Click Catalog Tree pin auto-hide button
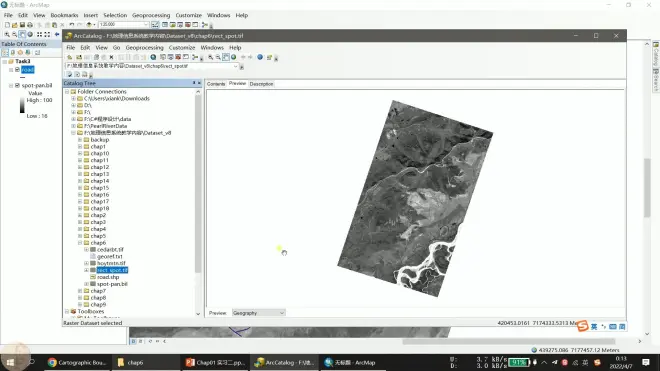 coord(194,83)
